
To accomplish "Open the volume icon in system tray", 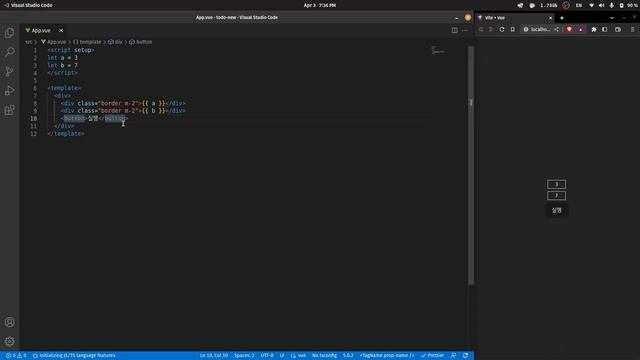I will 601,5.
